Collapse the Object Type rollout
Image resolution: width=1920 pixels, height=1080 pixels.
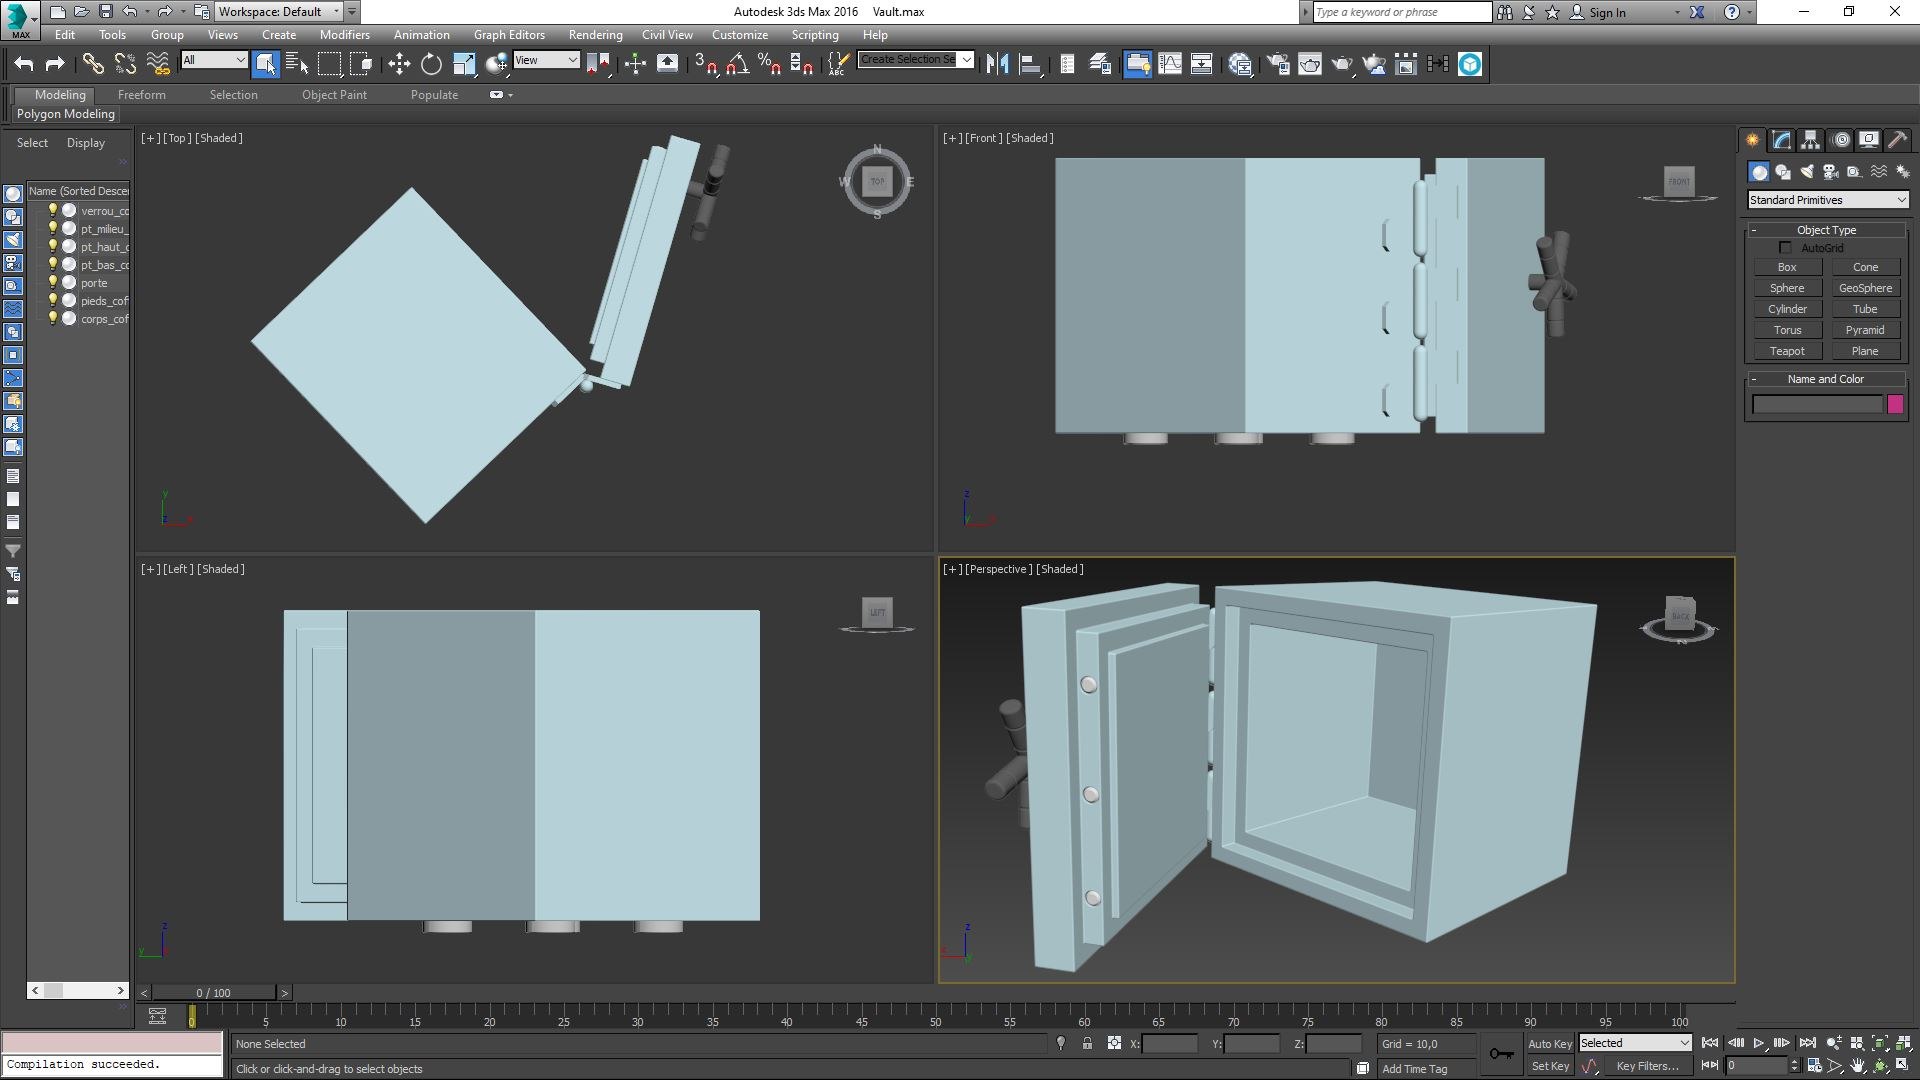point(1826,230)
